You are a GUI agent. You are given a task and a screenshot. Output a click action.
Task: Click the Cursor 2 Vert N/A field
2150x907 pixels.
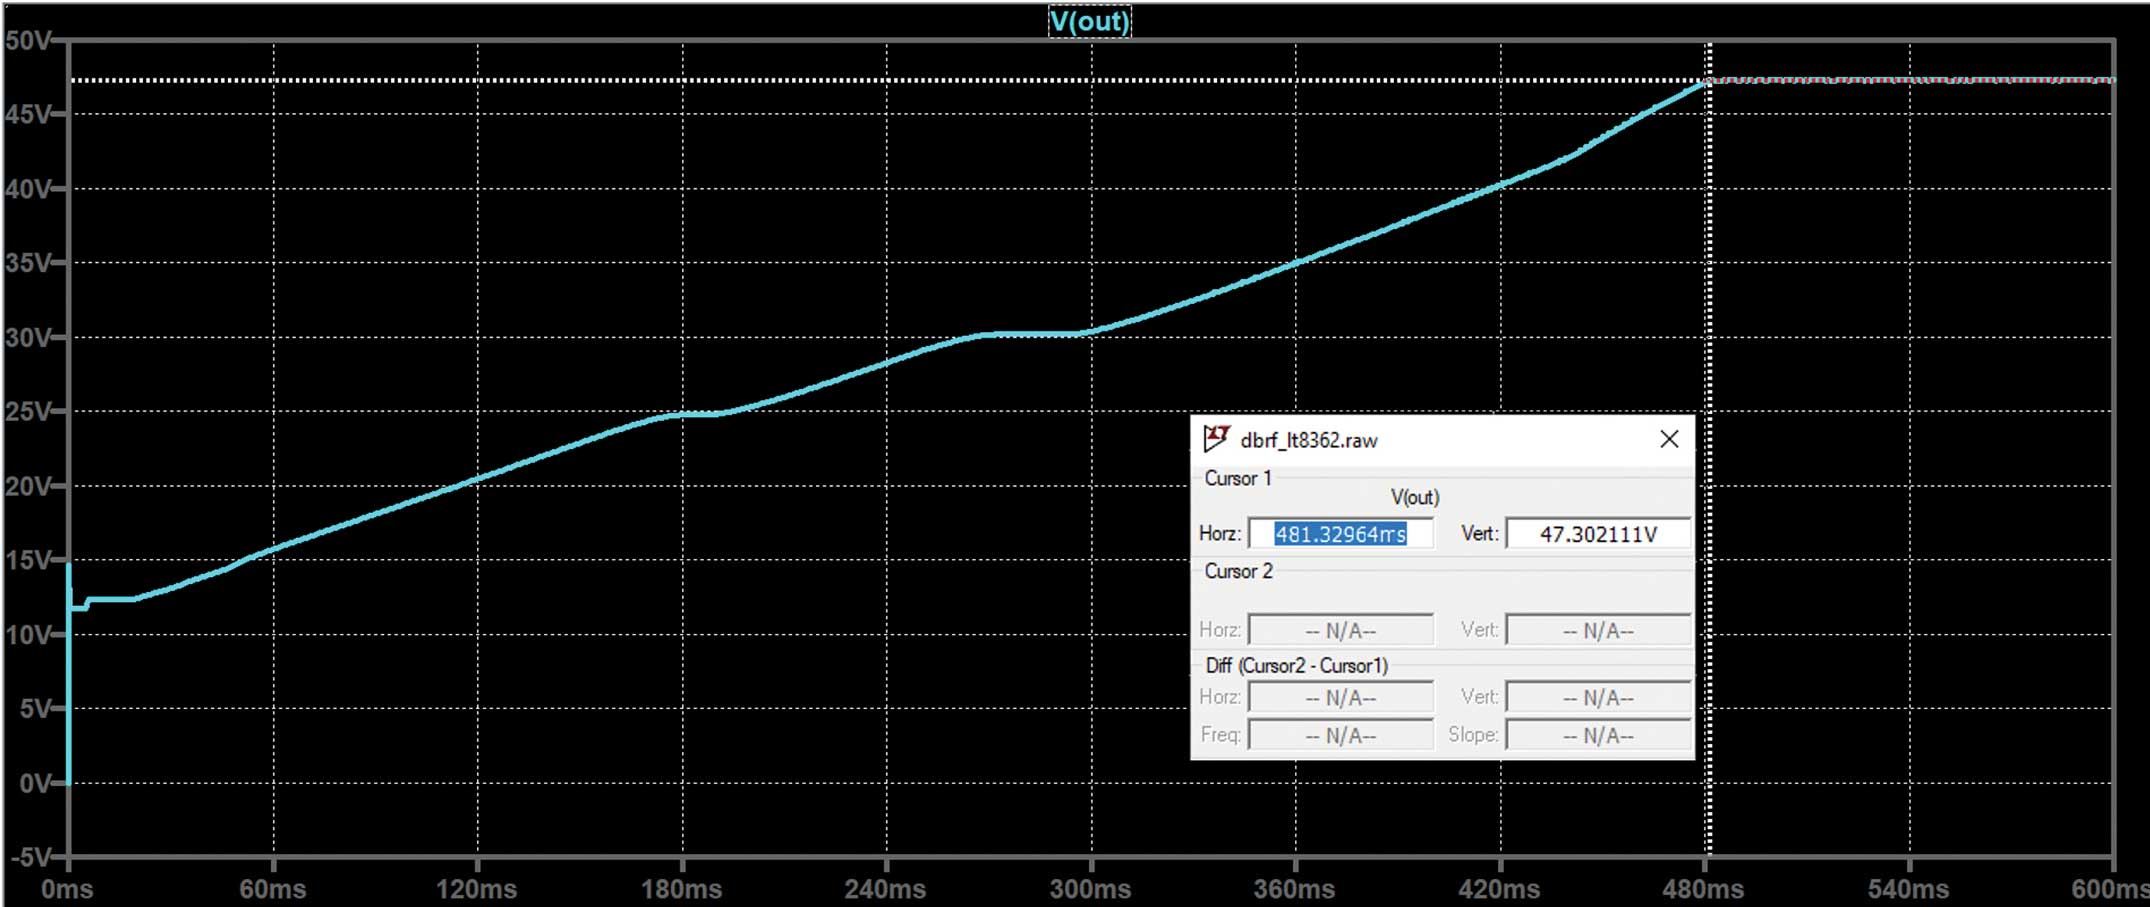tap(1596, 629)
